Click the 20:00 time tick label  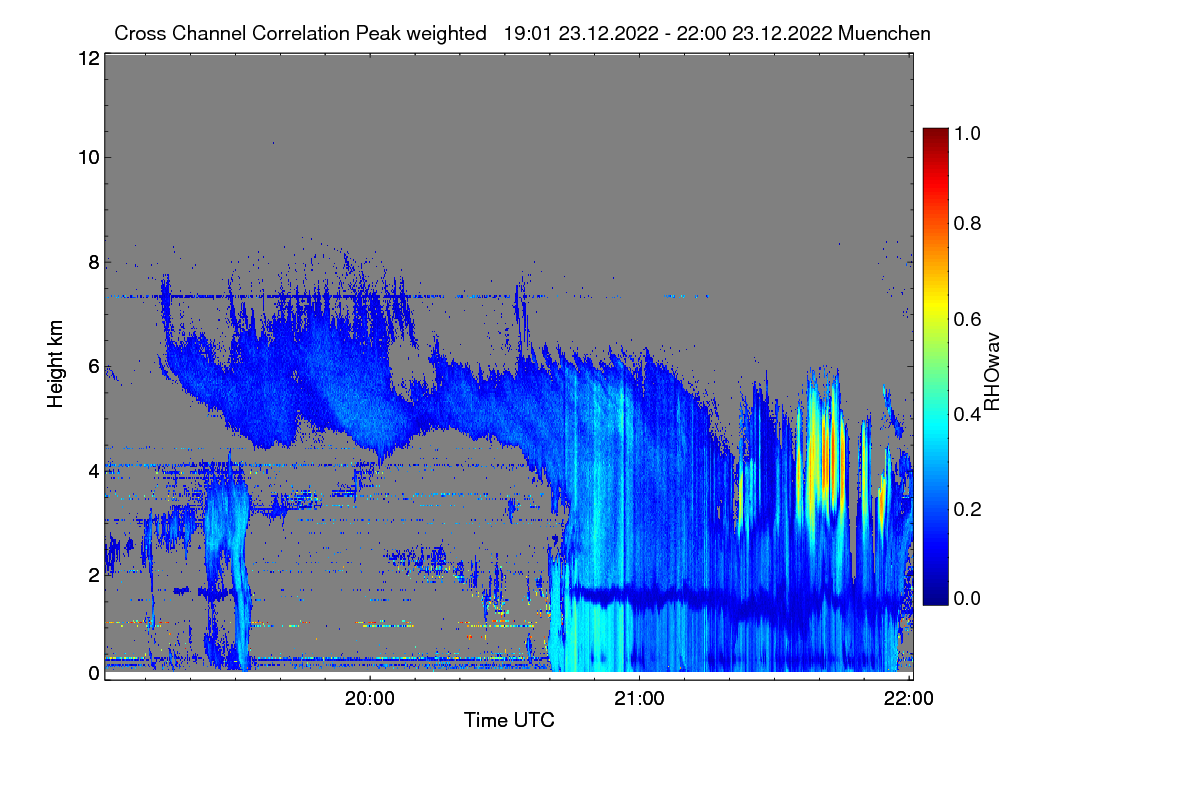pos(370,699)
